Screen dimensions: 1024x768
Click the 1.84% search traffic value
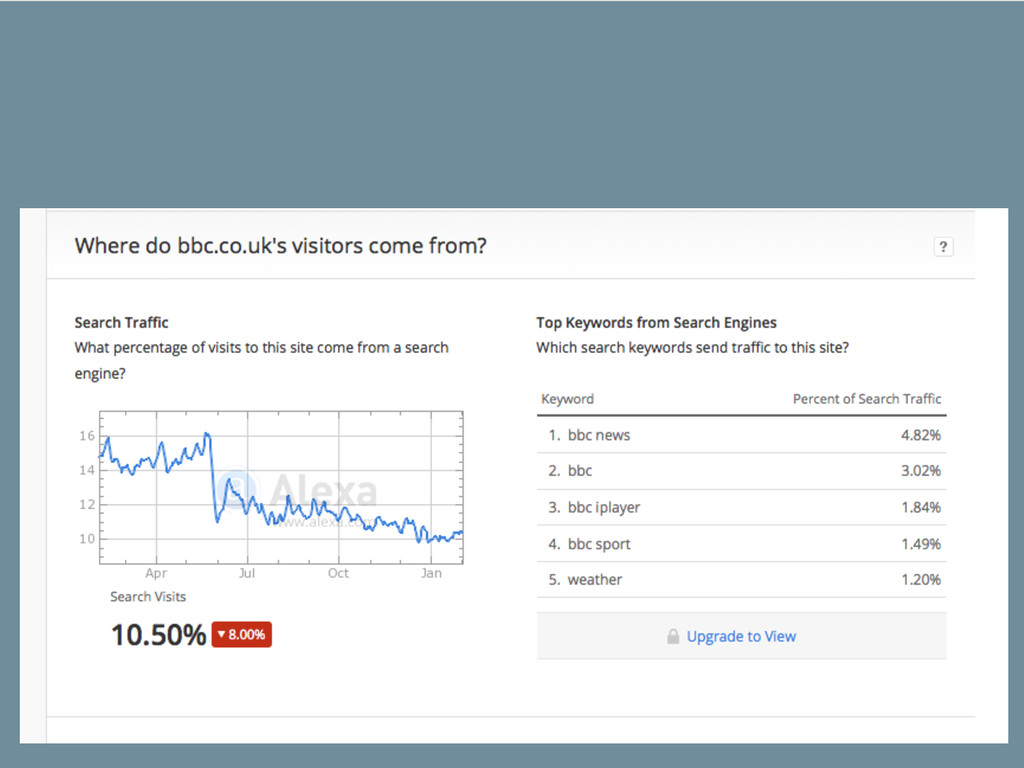pyautogui.click(x=921, y=507)
